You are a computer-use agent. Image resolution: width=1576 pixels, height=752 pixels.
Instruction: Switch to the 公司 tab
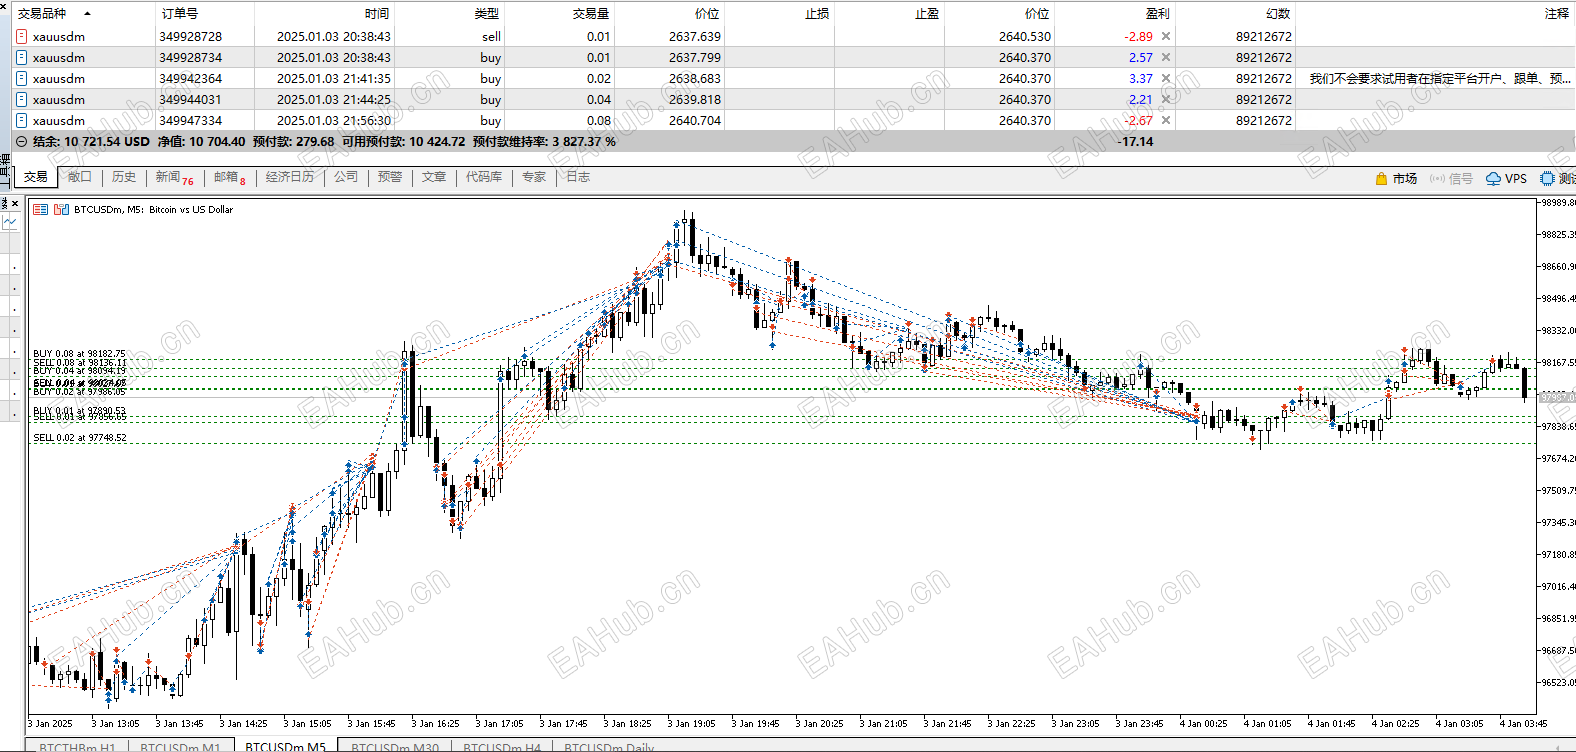tap(346, 177)
